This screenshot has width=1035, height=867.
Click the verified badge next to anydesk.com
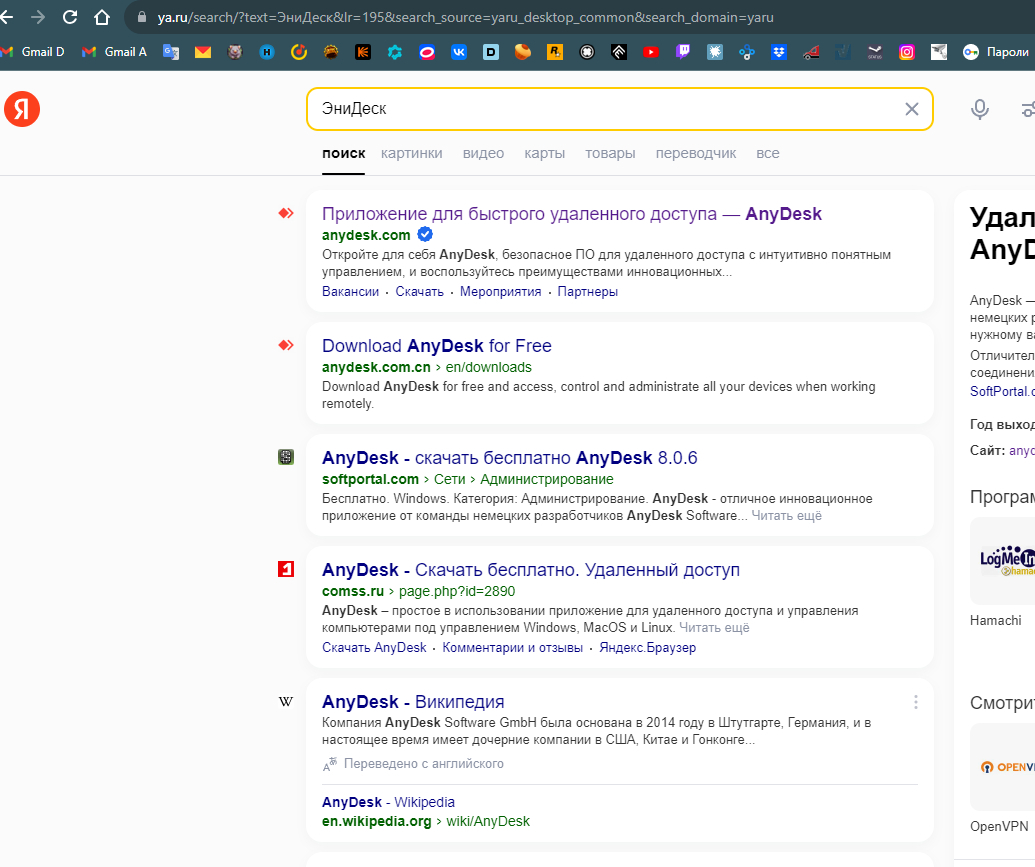point(425,234)
